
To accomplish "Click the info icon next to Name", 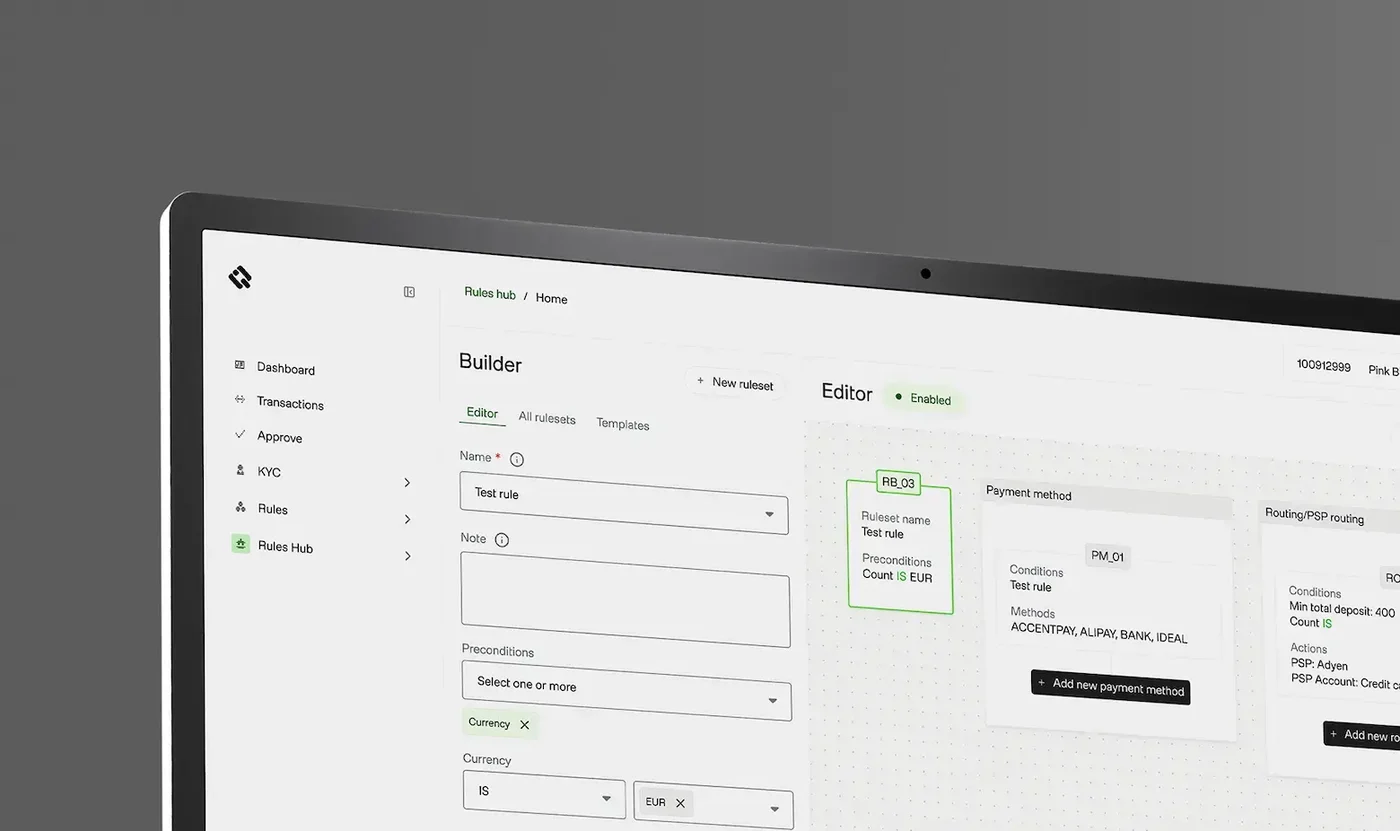I will point(517,460).
